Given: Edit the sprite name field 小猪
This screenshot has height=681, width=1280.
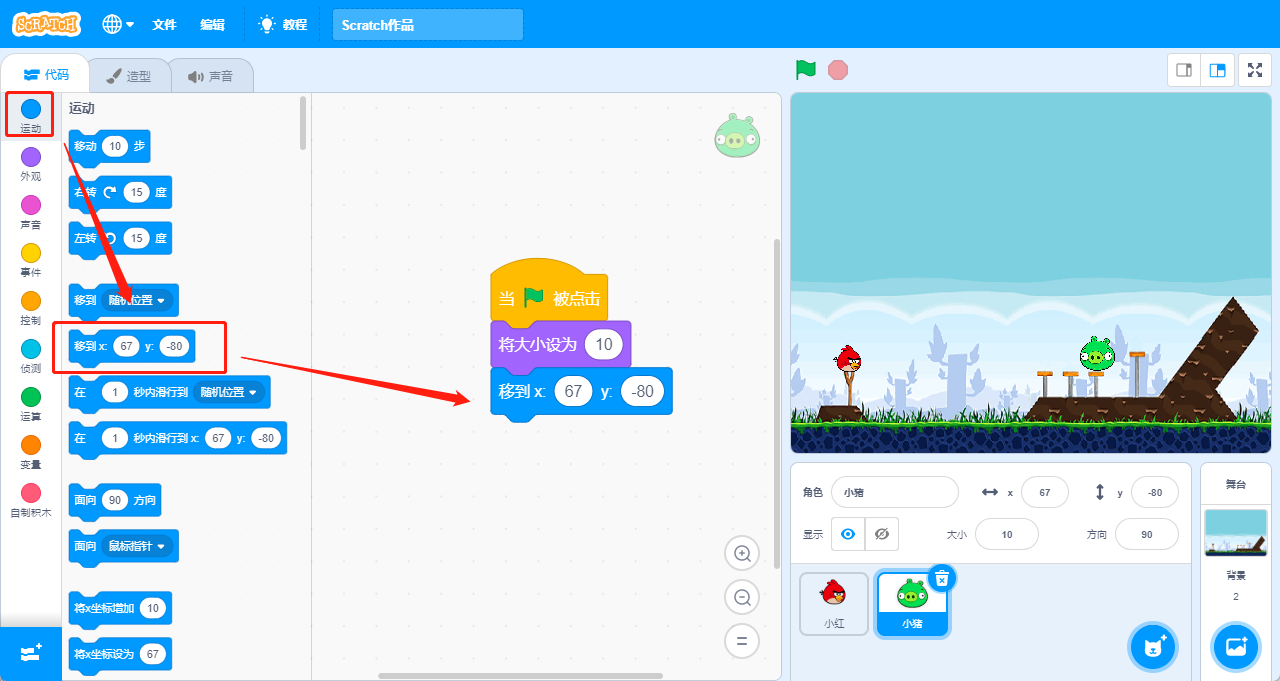Looking at the screenshot, I should (x=894, y=492).
